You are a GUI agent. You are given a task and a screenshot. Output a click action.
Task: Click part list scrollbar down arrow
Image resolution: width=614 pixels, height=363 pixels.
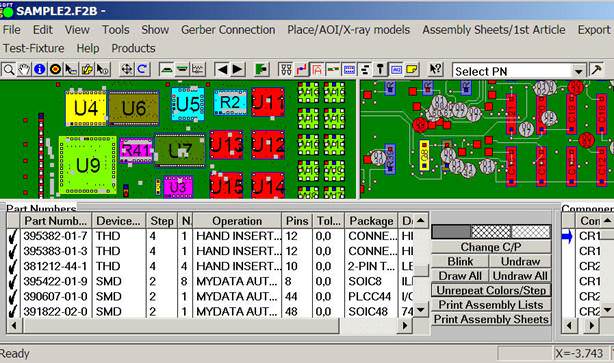coord(421,310)
